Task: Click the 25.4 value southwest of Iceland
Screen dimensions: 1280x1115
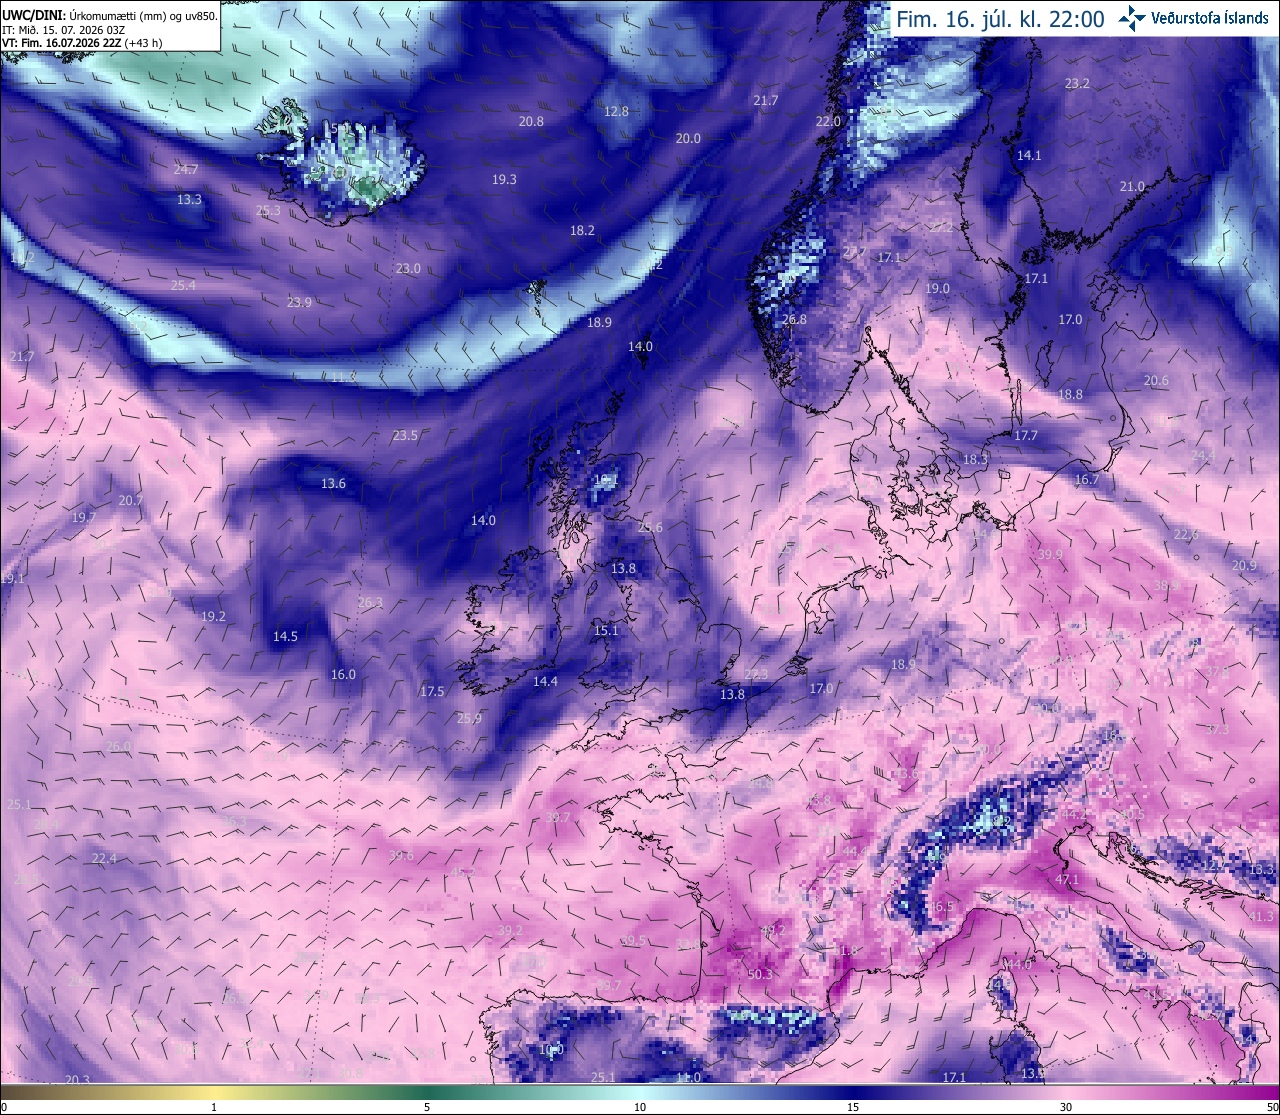Action: pos(183,285)
